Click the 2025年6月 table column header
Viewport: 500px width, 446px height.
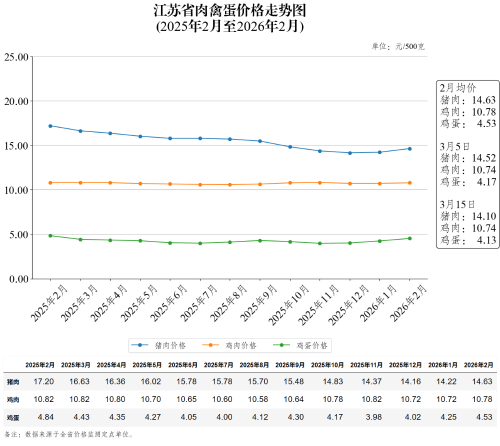point(183,365)
